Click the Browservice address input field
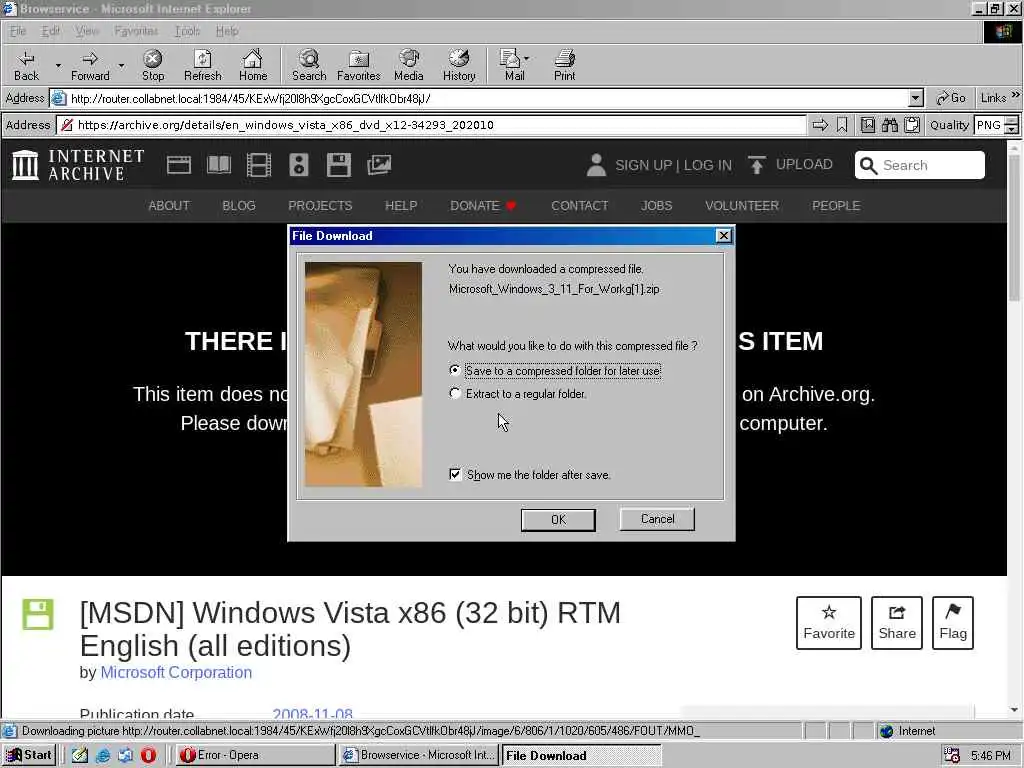 (431, 125)
